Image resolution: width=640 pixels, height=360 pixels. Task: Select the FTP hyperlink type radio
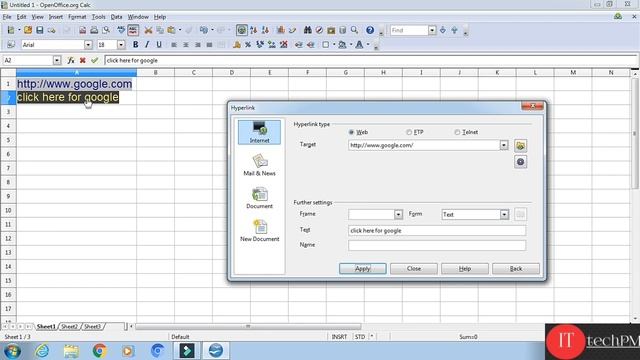(409, 132)
